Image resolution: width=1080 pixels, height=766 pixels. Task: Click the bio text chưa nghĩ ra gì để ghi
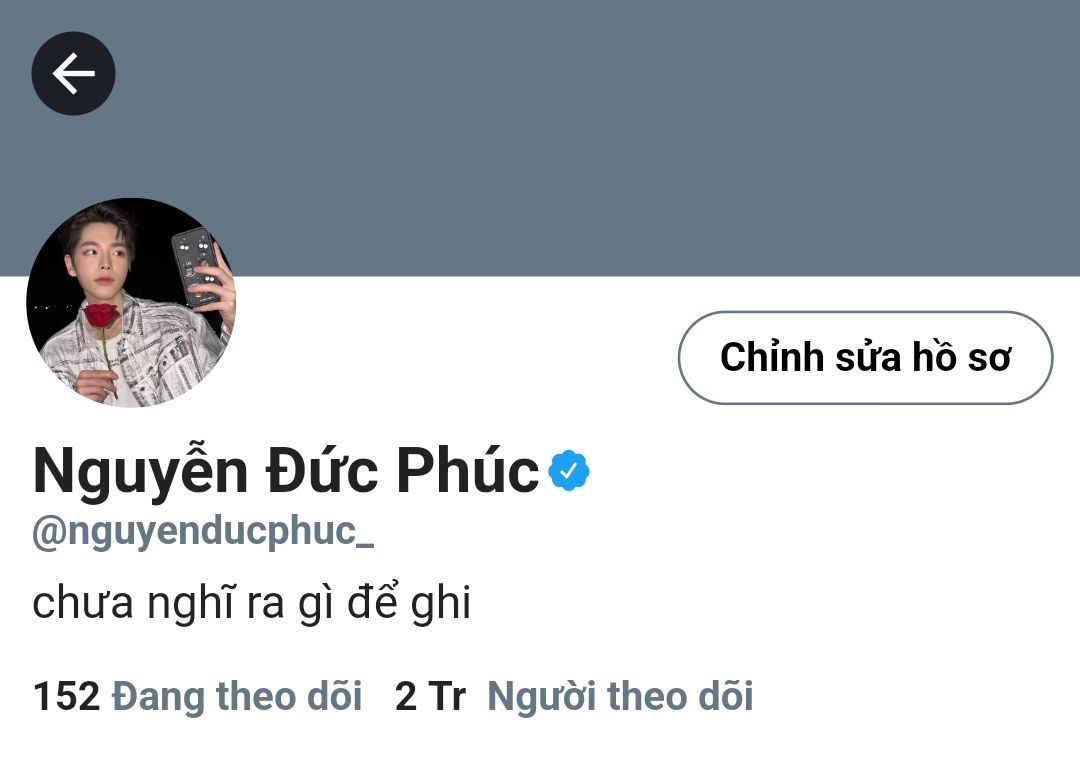click(x=251, y=603)
